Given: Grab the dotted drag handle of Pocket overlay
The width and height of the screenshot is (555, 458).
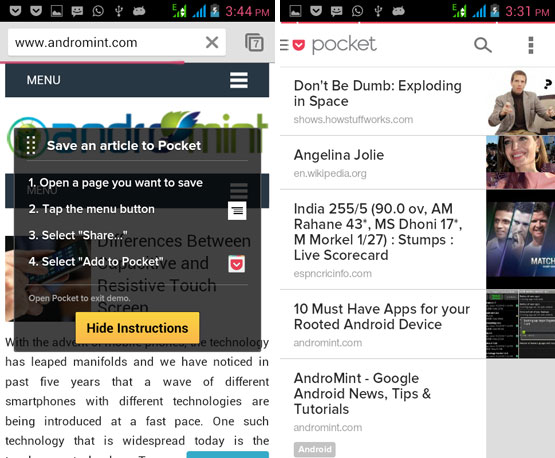Looking at the screenshot, I should pyautogui.click(x=31, y=145).
